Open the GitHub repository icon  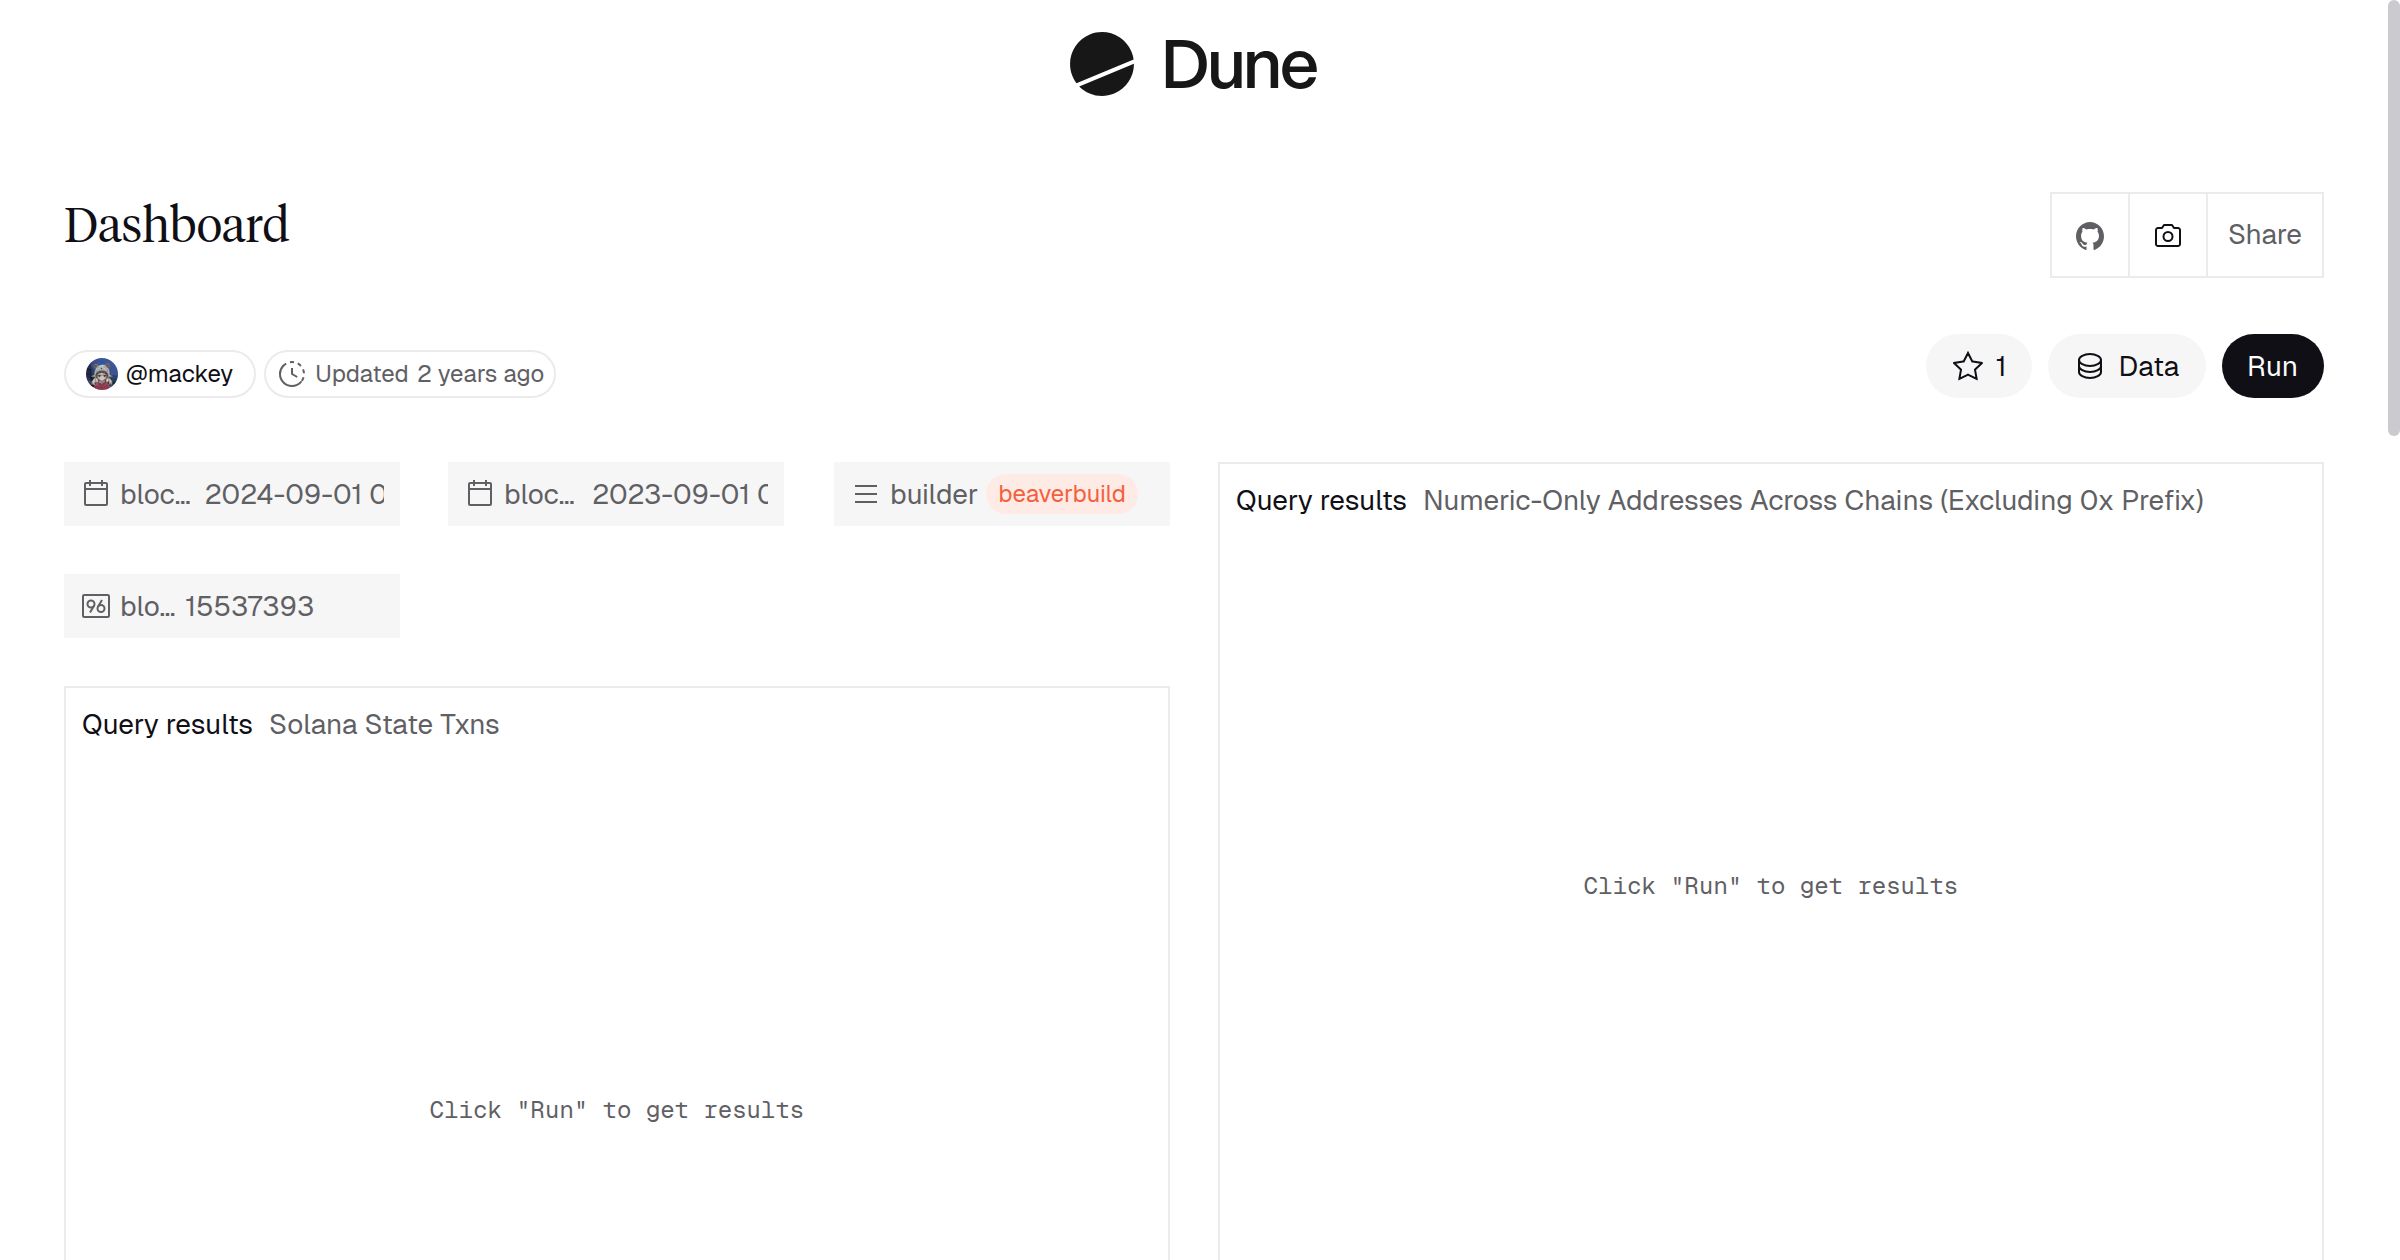pyautogui.click(x=2089, y=235)
